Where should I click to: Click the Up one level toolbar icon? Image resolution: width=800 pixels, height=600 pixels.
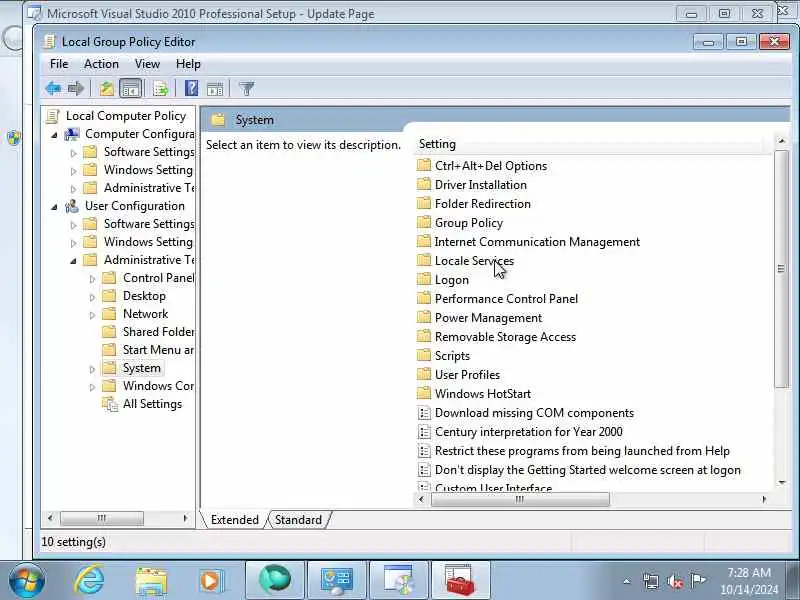(107, 89)
